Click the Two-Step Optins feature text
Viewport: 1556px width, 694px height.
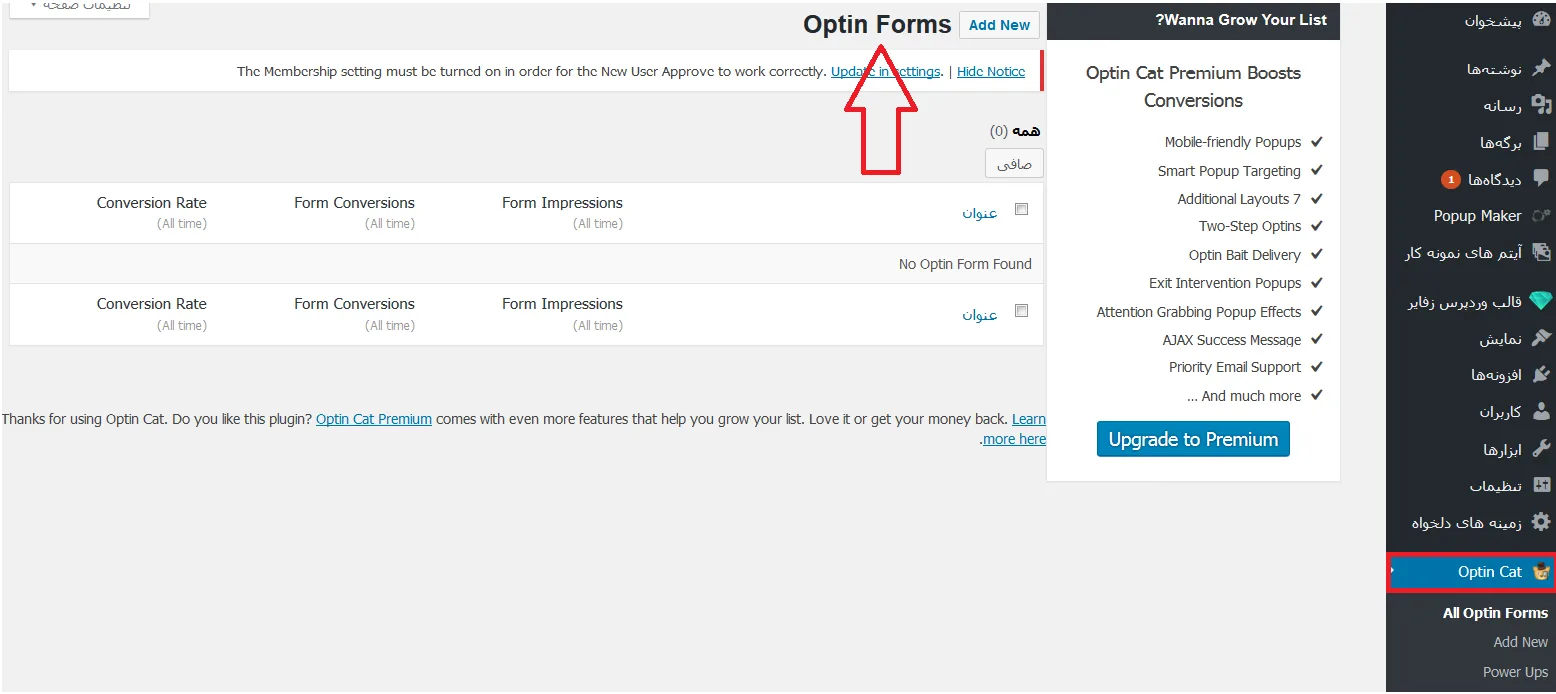click(x=1250, y=226)
